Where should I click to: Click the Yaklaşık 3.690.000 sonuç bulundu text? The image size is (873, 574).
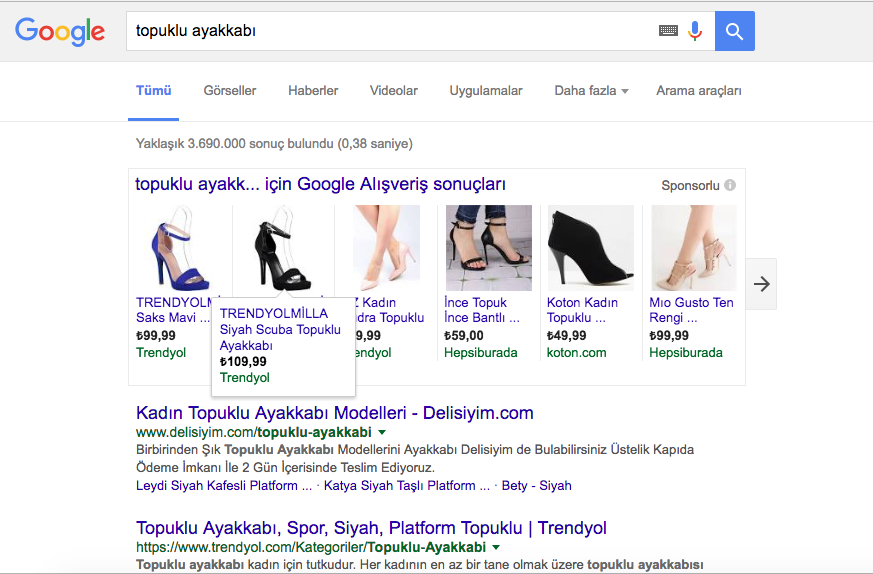(274, 144)
